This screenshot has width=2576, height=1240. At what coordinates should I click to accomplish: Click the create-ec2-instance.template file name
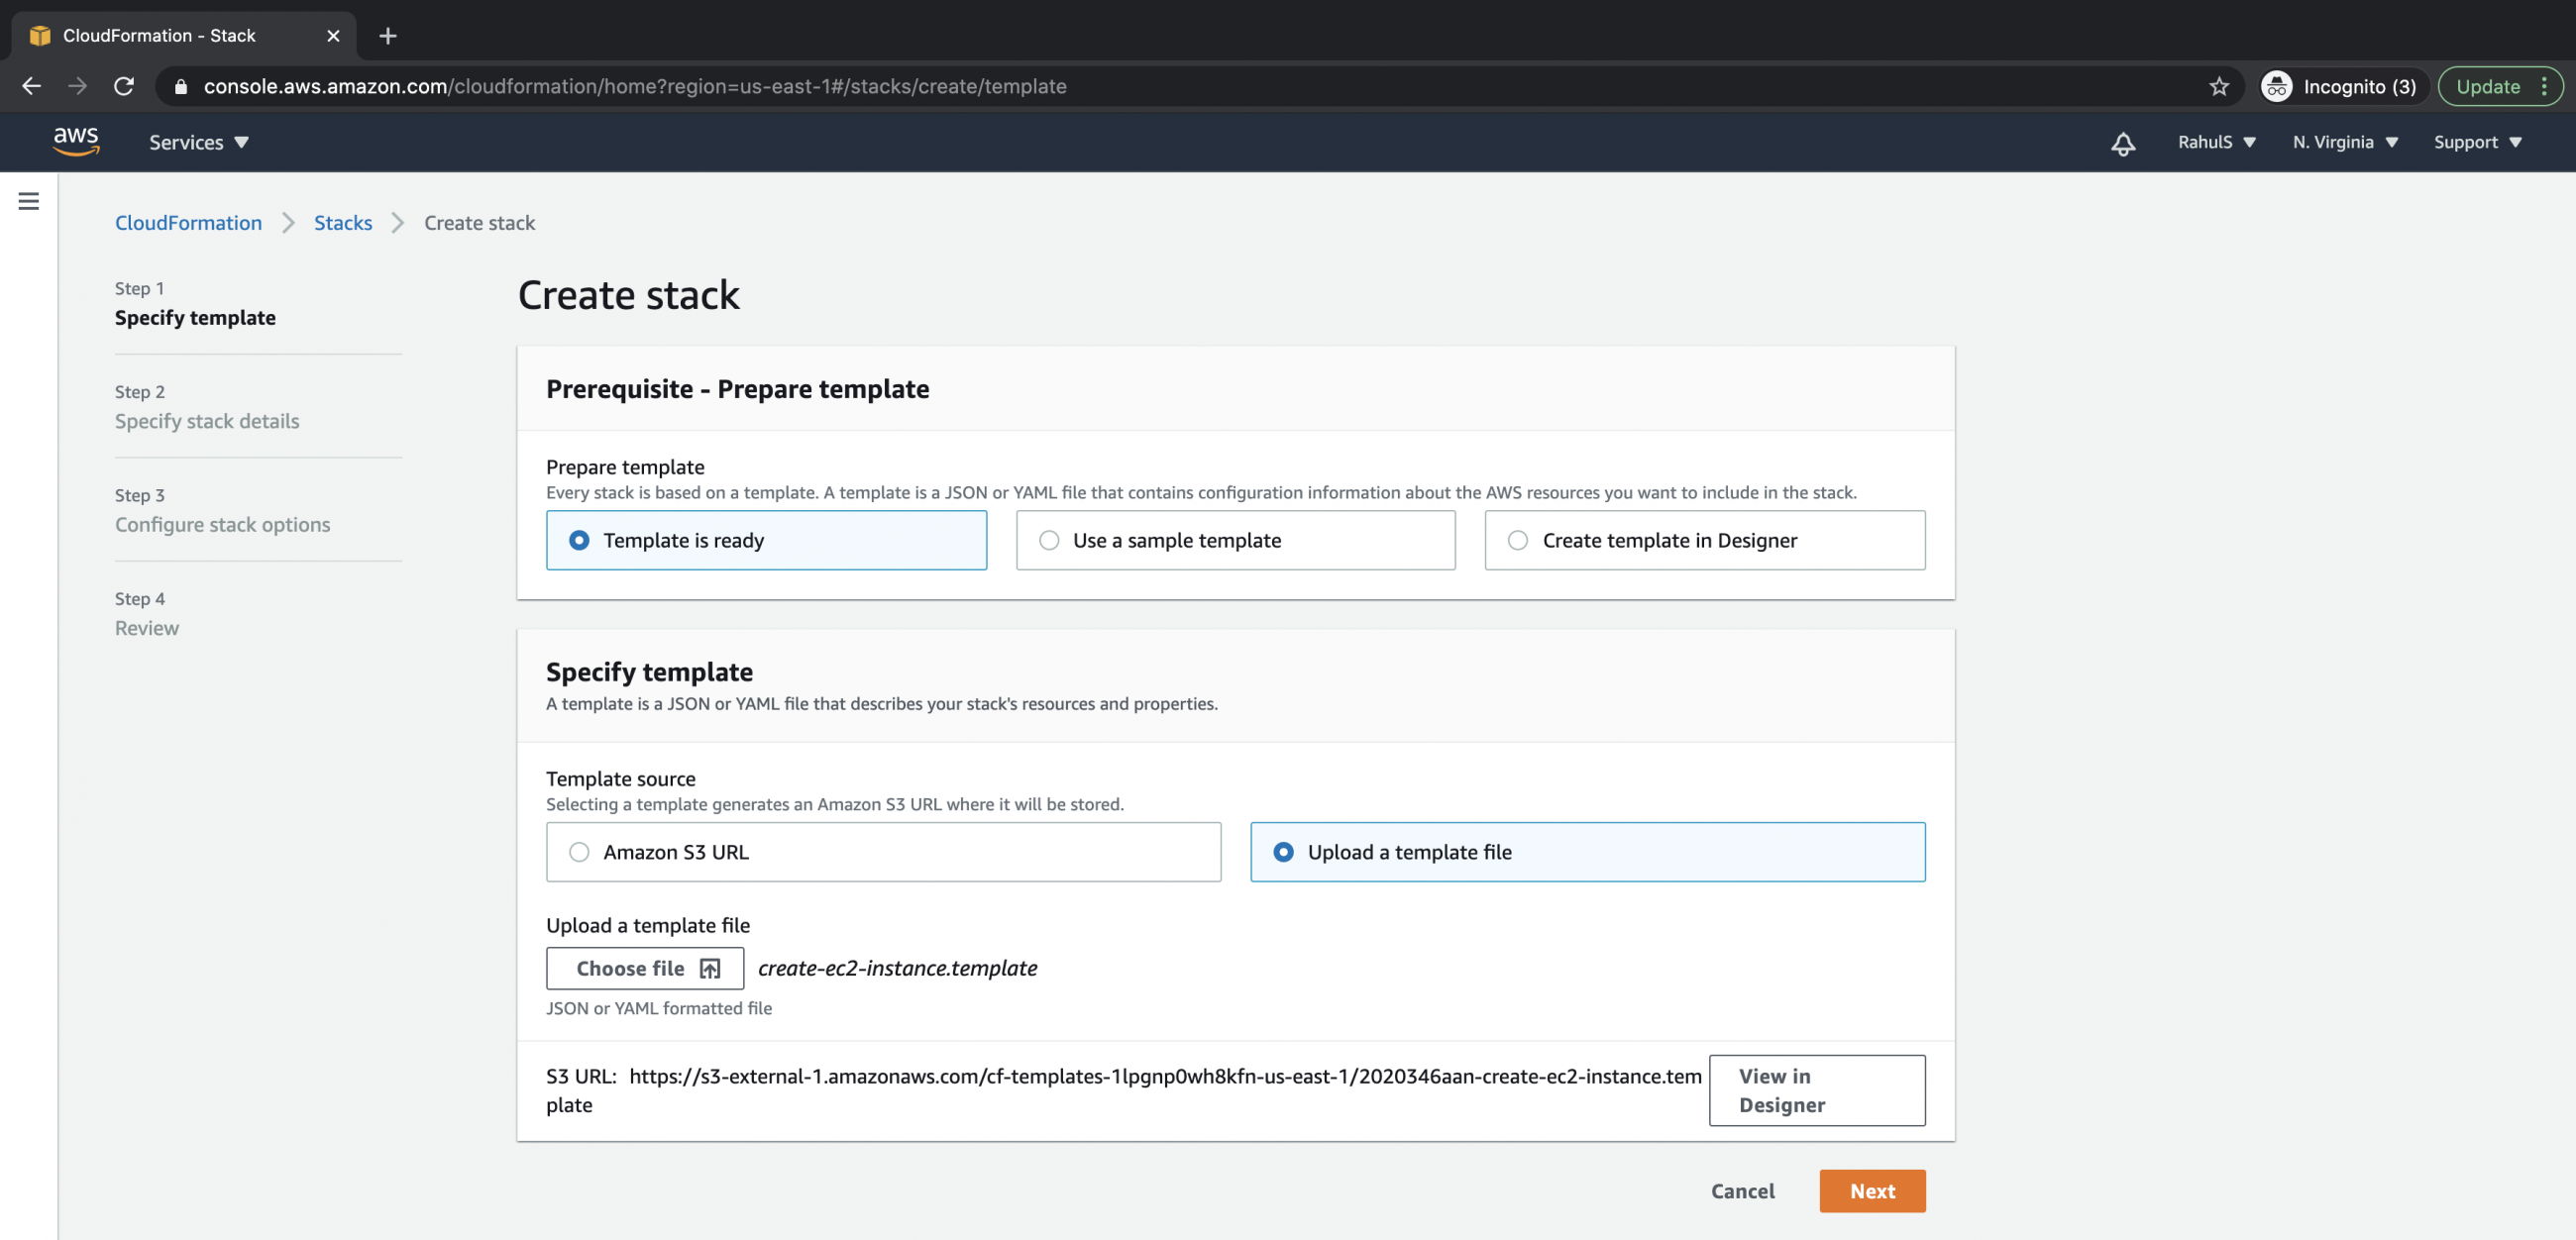coord(897,968)
